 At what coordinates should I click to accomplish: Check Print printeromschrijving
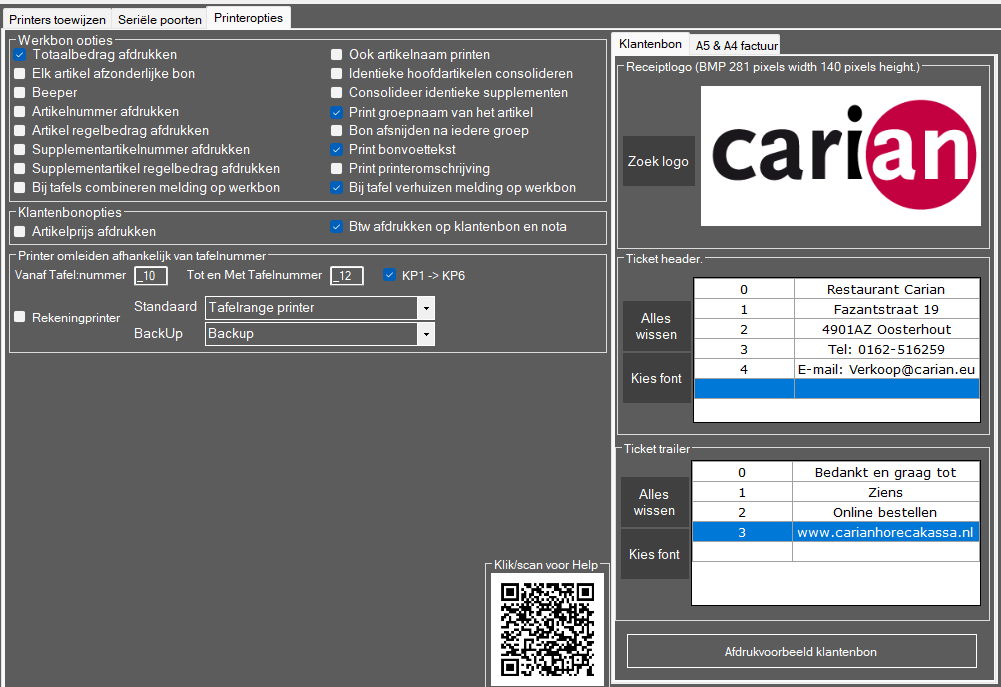pyautogui.click(x=336, y=169)
